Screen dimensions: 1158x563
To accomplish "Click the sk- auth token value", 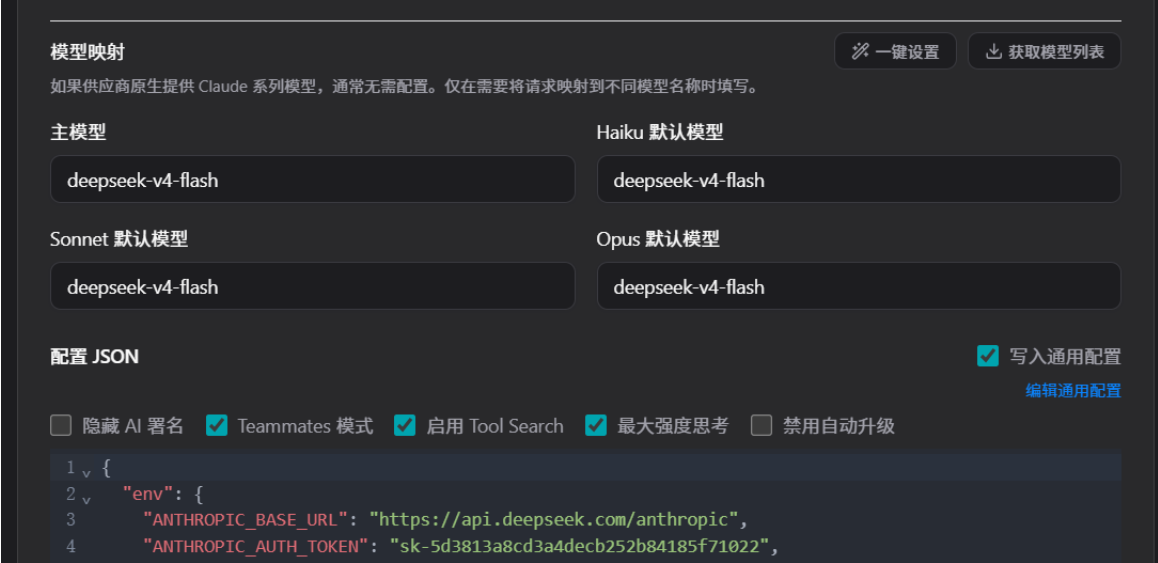I will pyautogui.click(x=579, y=546).
